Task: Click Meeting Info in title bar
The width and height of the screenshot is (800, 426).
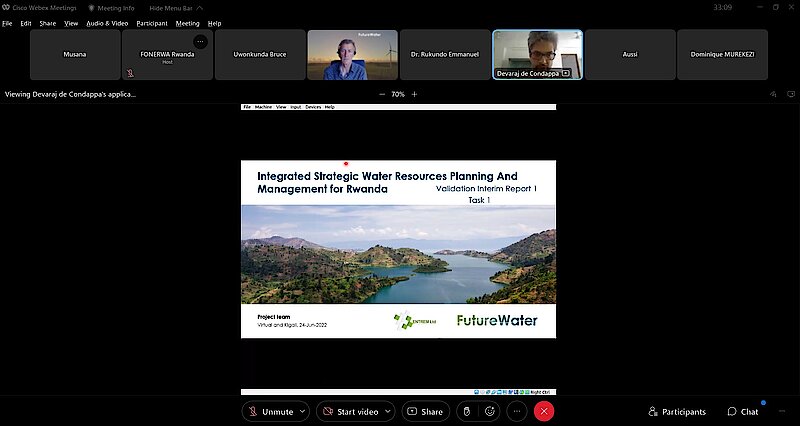Action: tap(114, 7)
